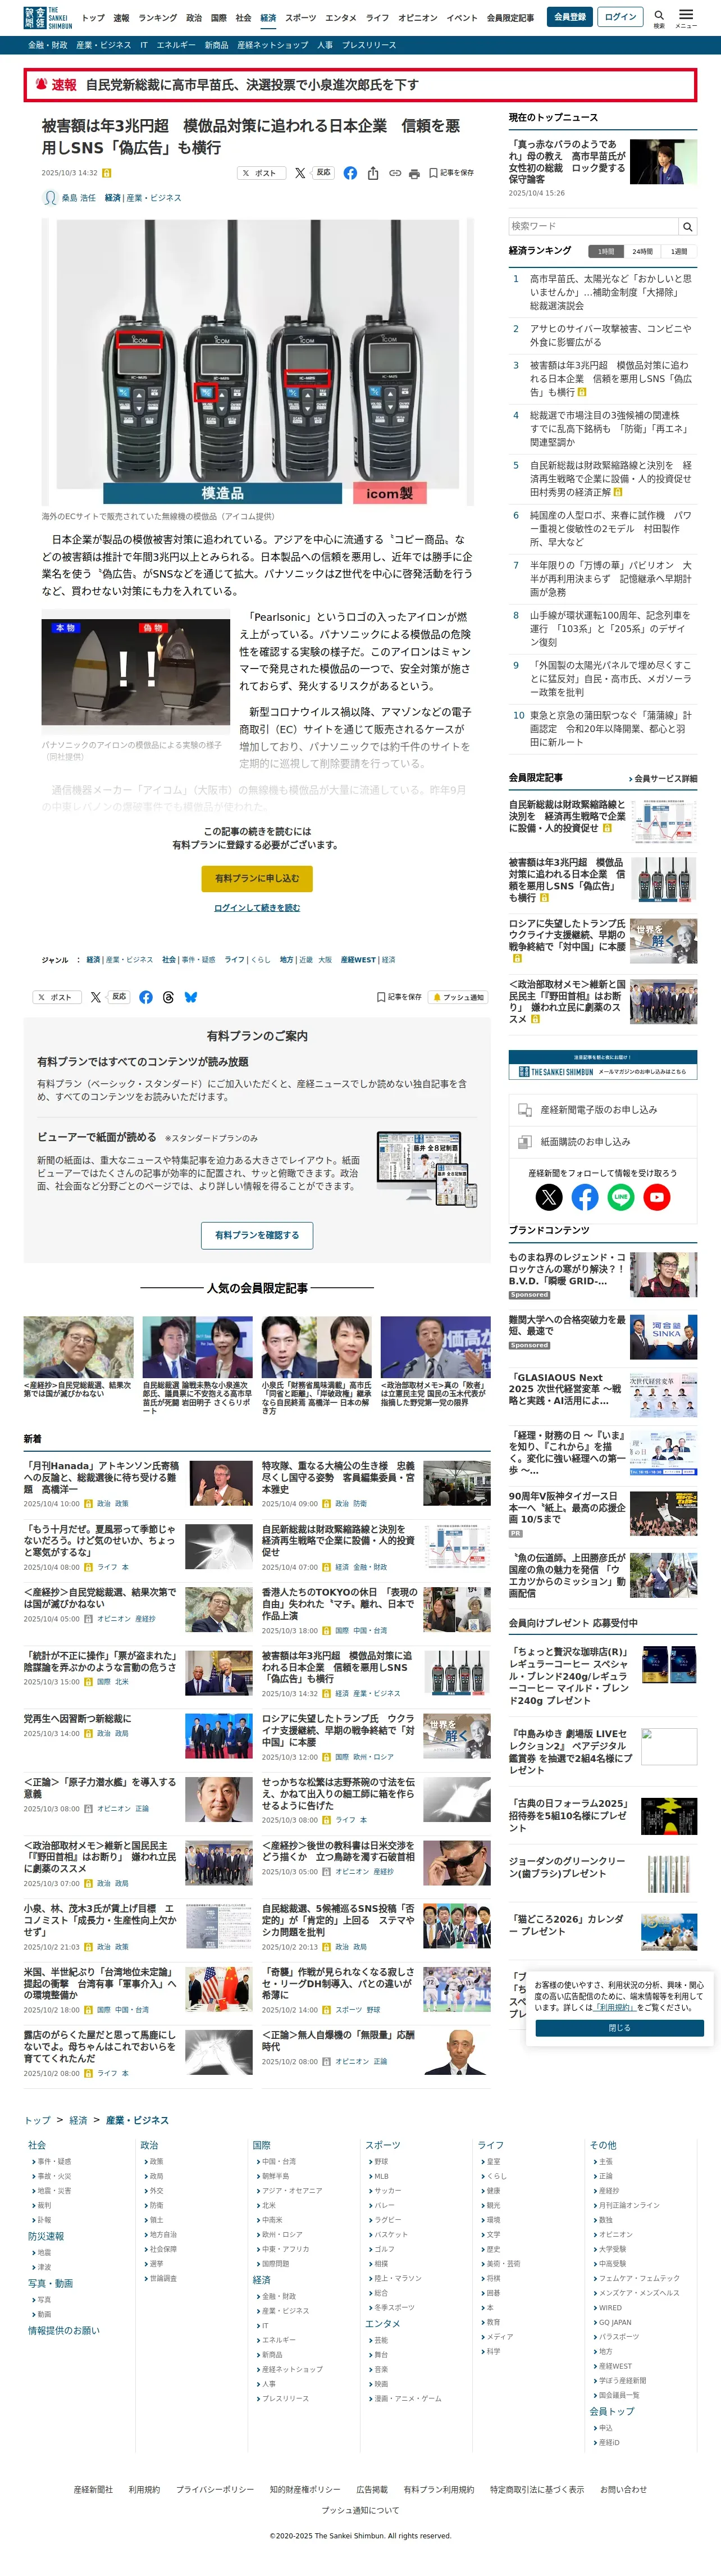Click bottom X 反応 icon
Viewport: 721px width, 2576px height.
point(96,997)
